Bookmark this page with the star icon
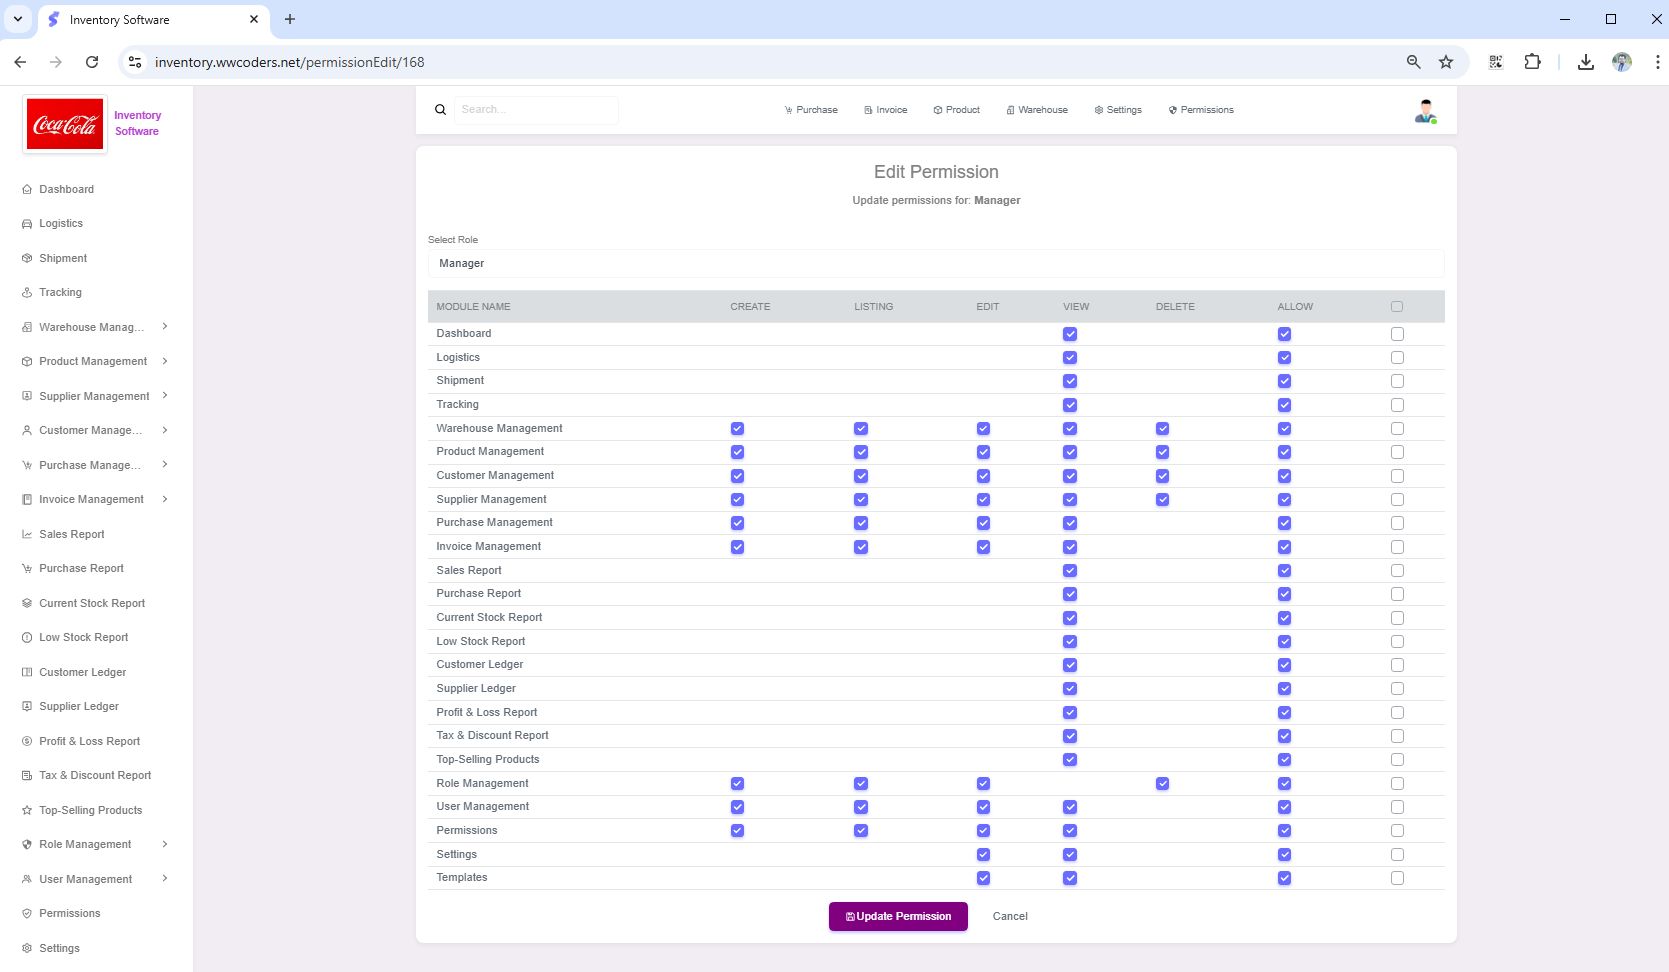This screenshot has height=972, width=1669. pos(1445,62)
